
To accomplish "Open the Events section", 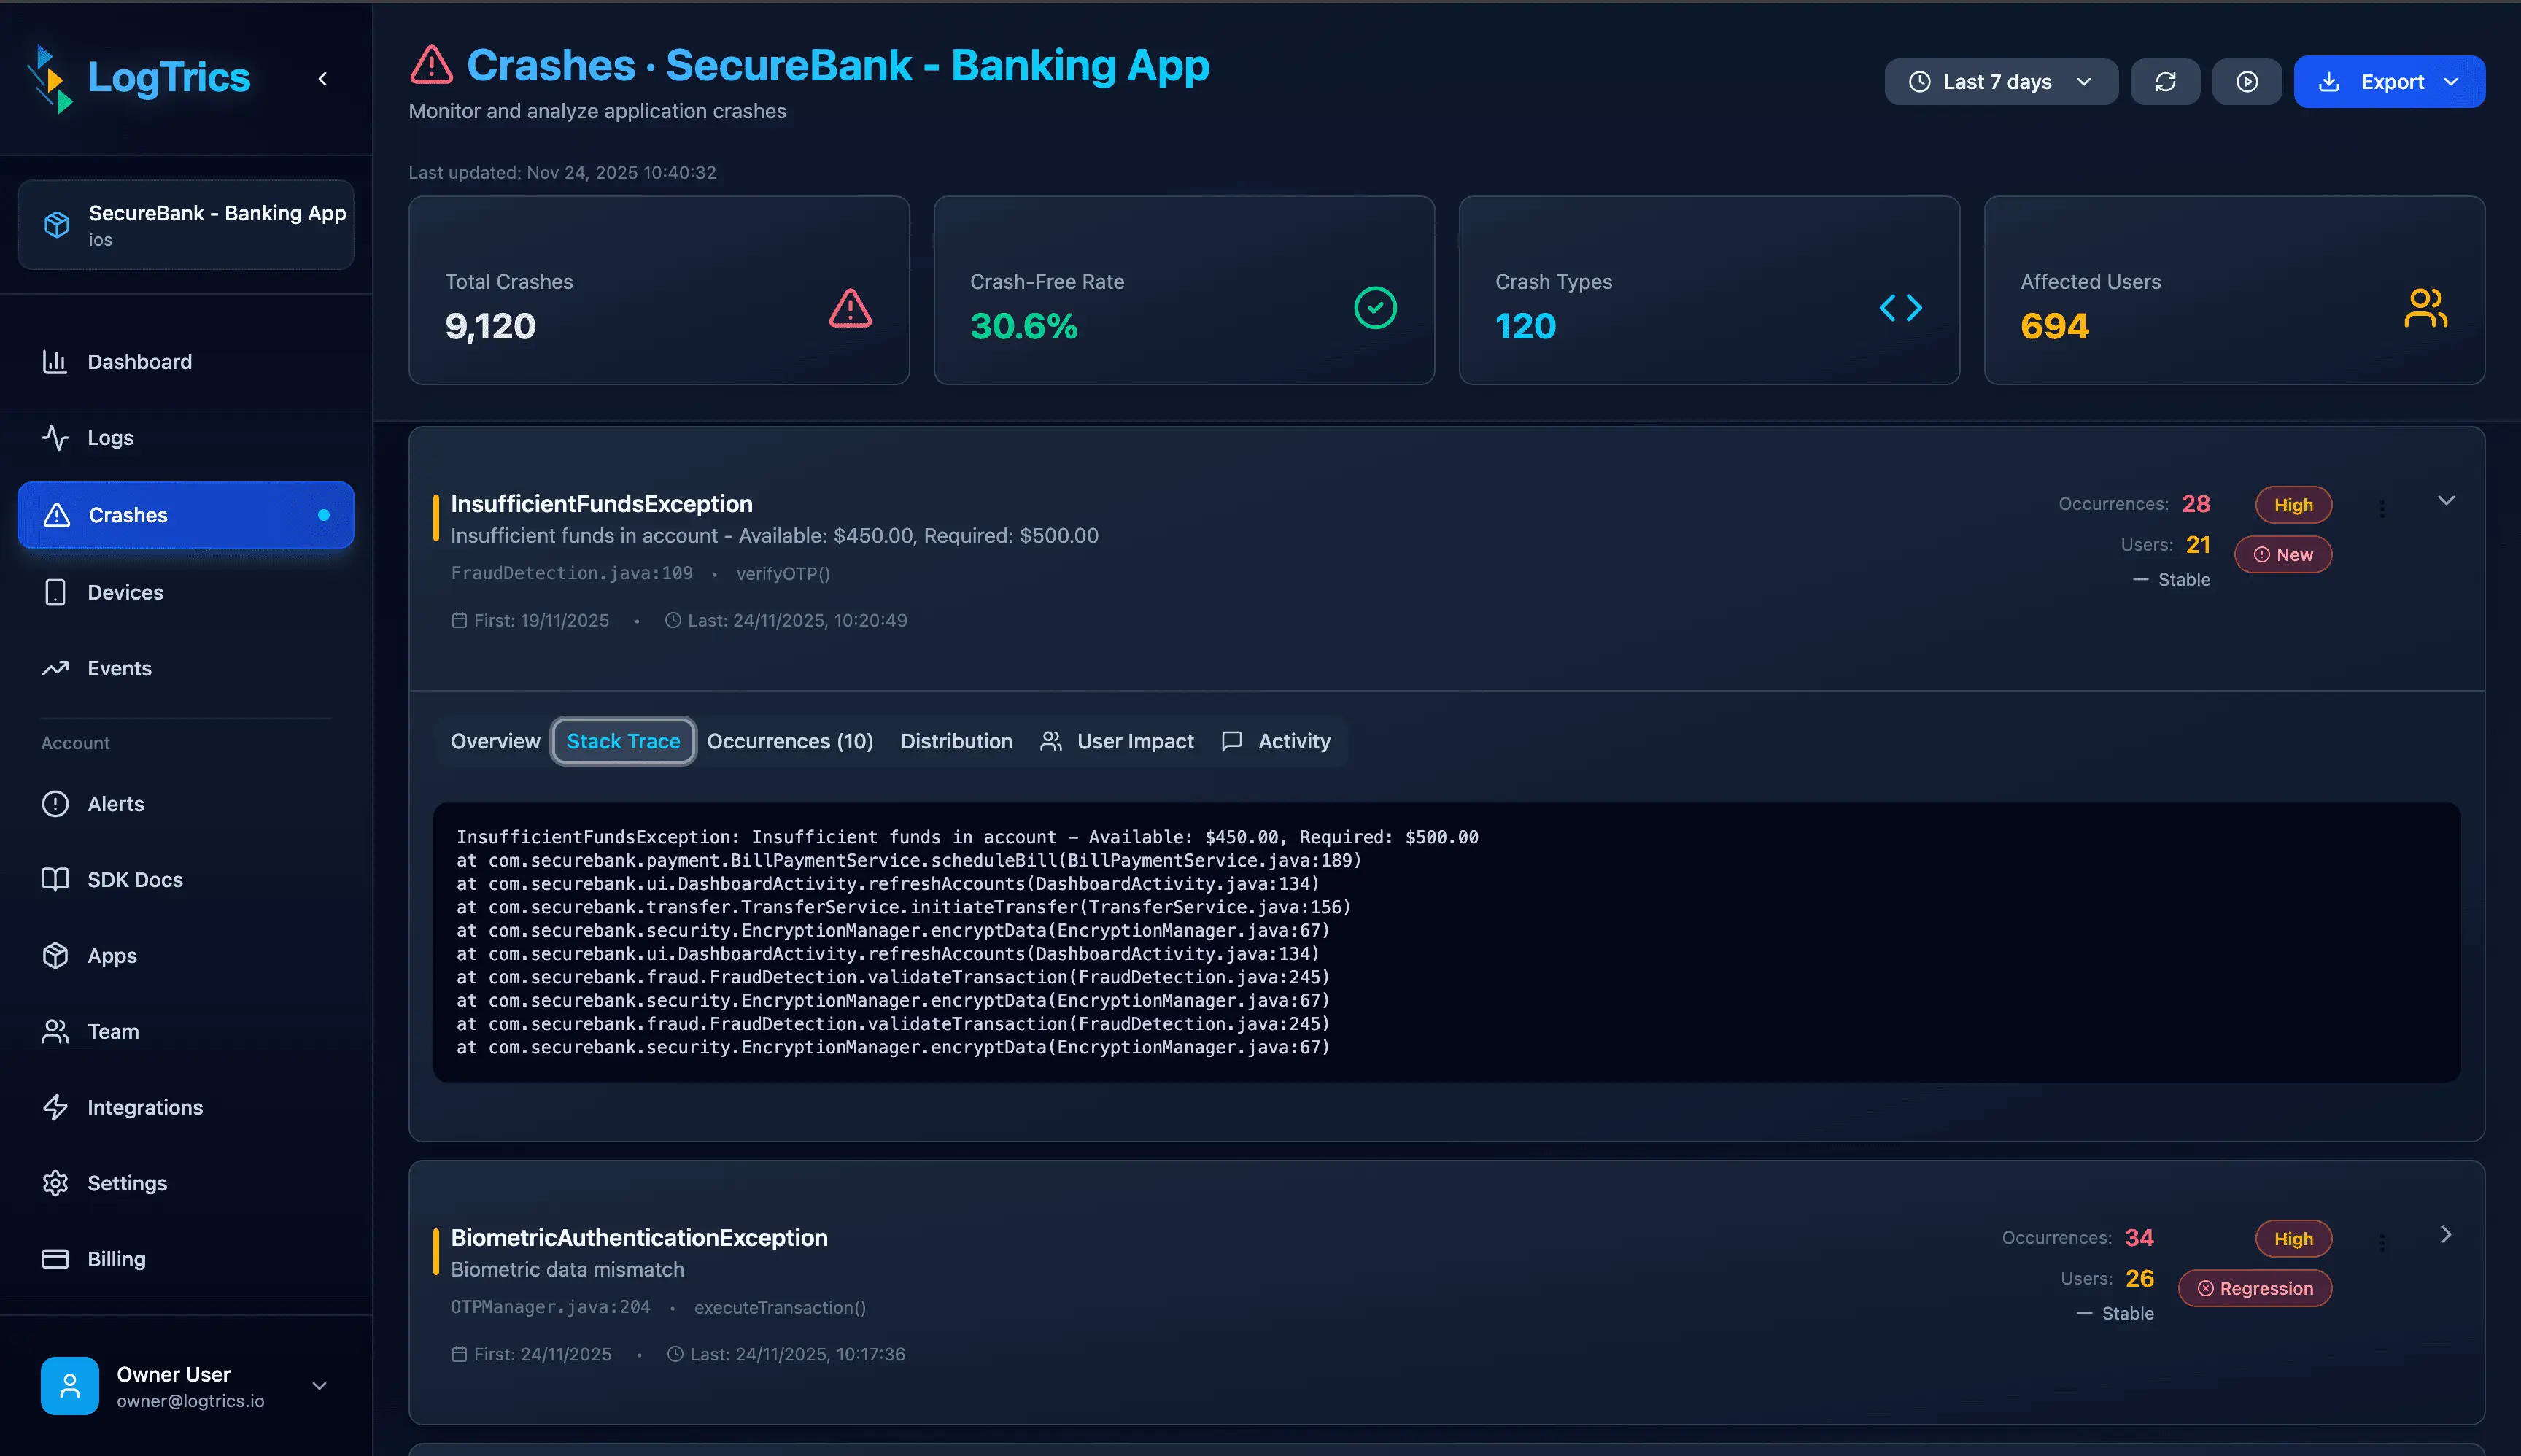I will [119, 668].
